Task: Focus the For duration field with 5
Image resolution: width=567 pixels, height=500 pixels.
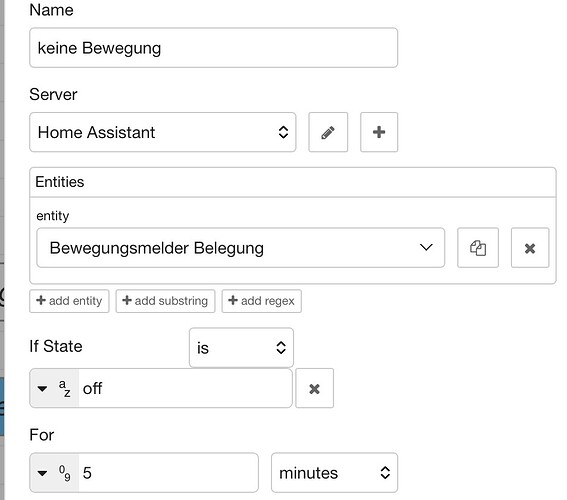Action: (168, 473)
